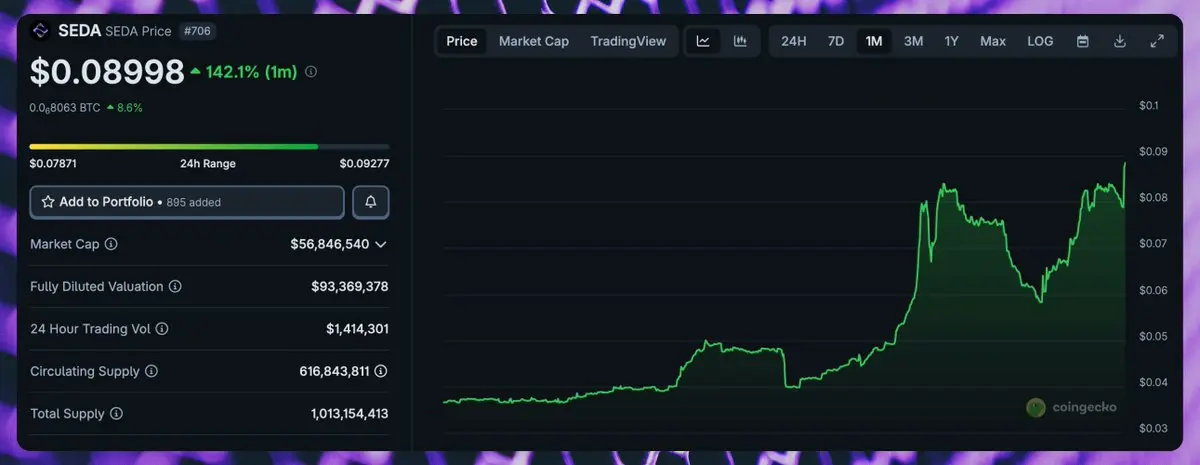Click the $93,369,378 valuation value
1200x465 pixels.
[x=350, y=287]
